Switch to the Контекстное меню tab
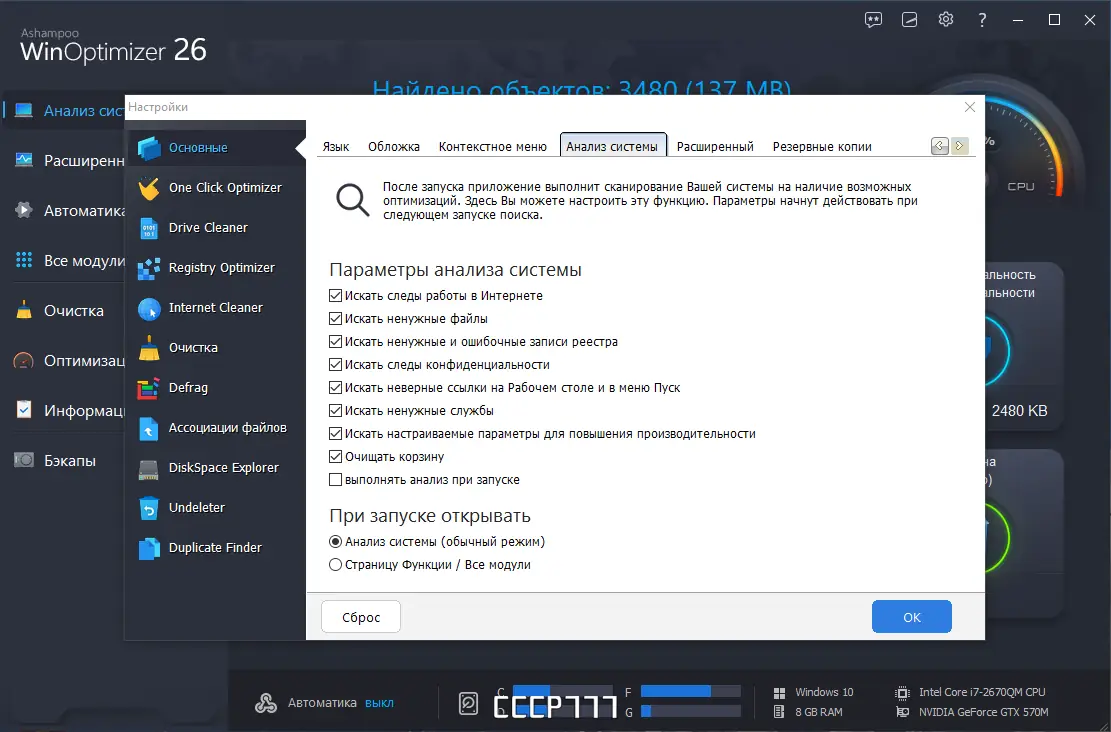This screenshot has height=732, width=1111. [x=492, y=145]
